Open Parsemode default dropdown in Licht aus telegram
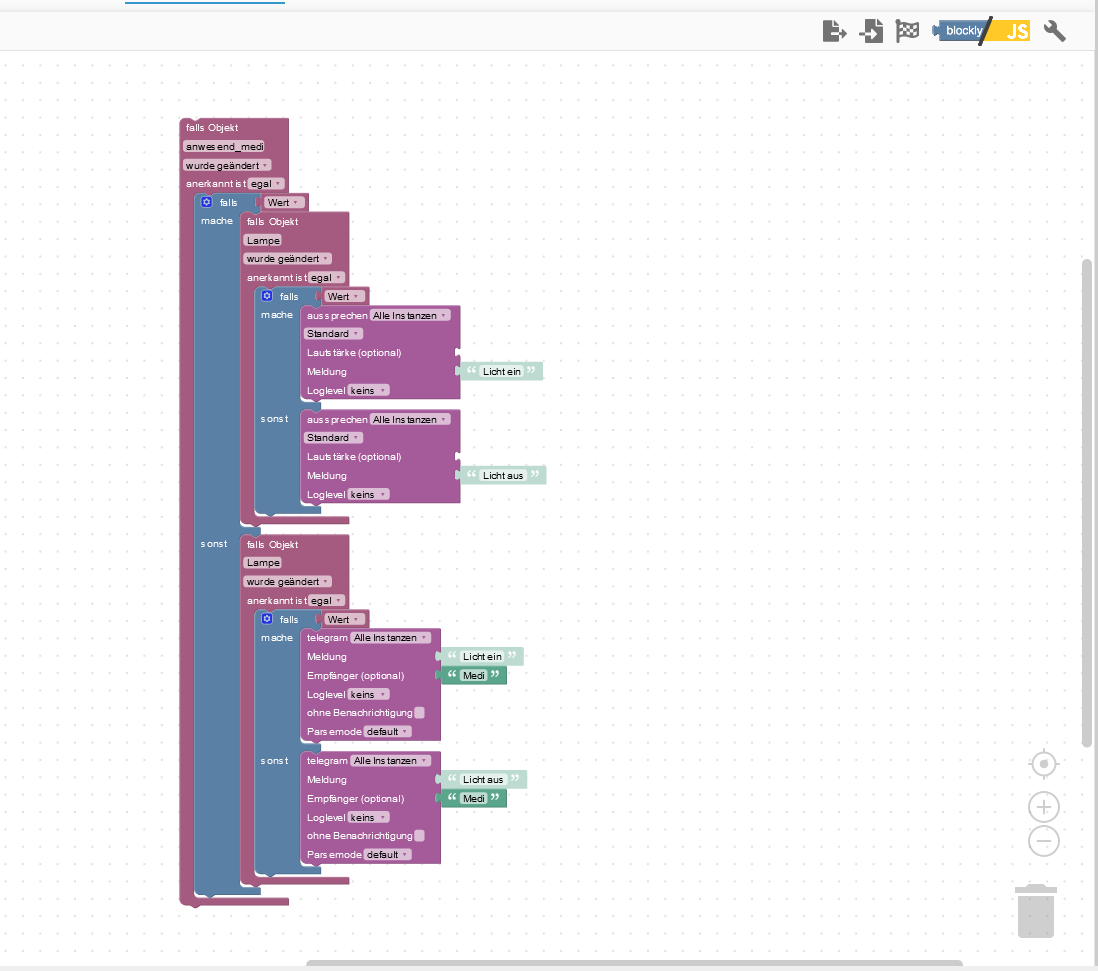The height and width of the screenshot is (971, 1098). pos(387,855)
